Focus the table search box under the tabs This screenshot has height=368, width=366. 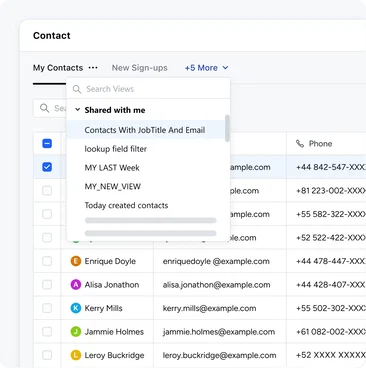click(50, 108)
